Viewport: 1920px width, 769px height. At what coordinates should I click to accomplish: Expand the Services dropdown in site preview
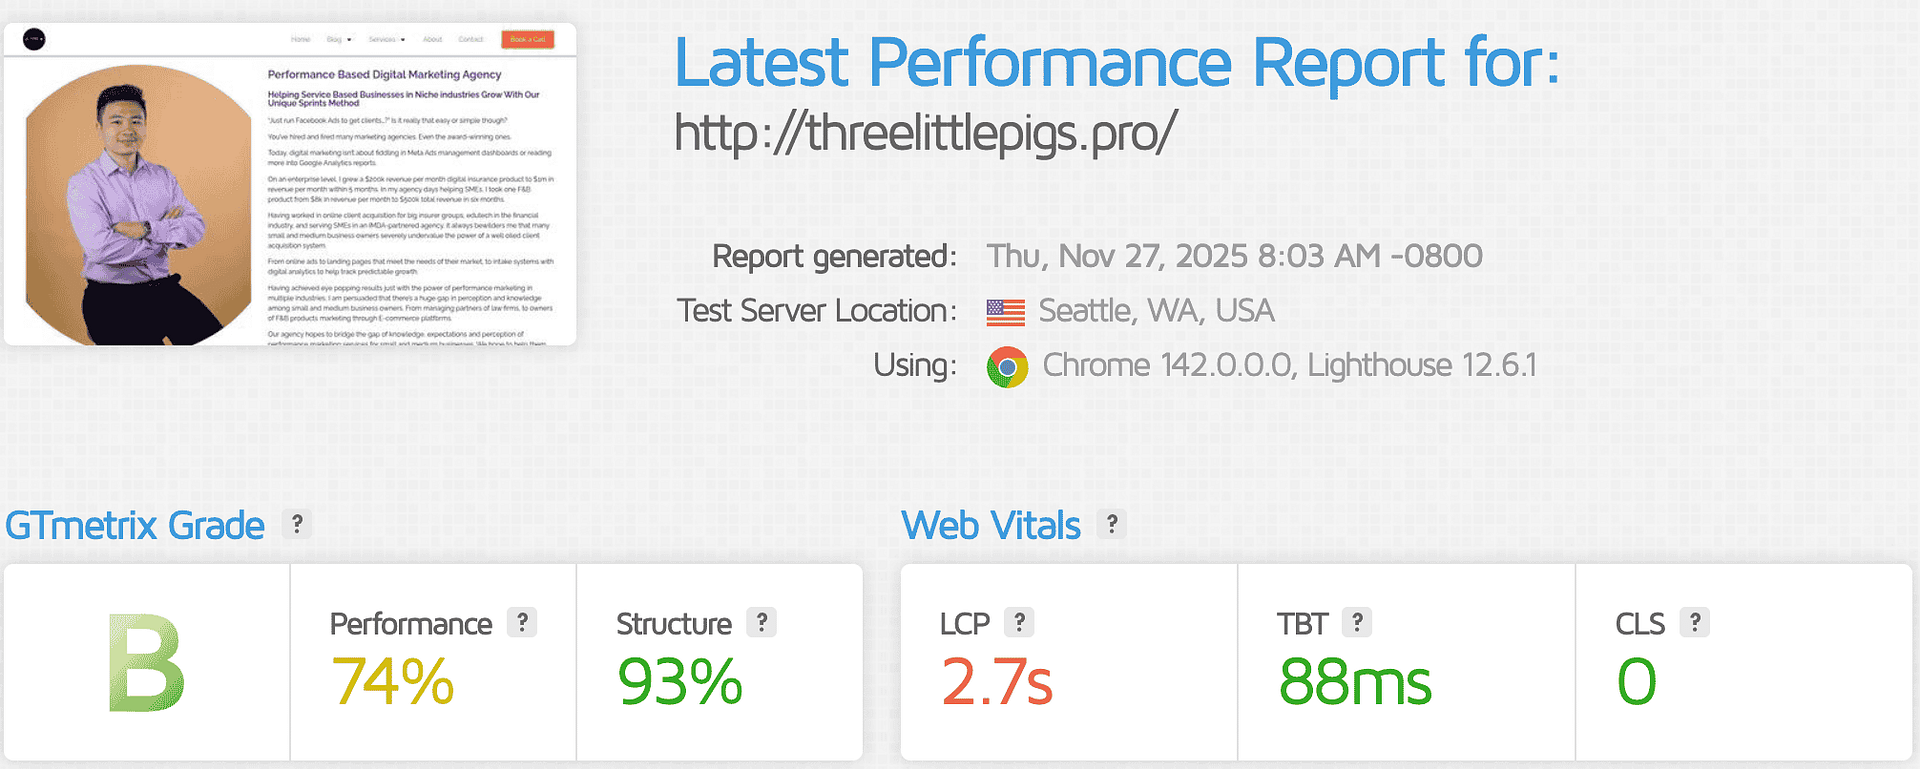tap(387, 40)
